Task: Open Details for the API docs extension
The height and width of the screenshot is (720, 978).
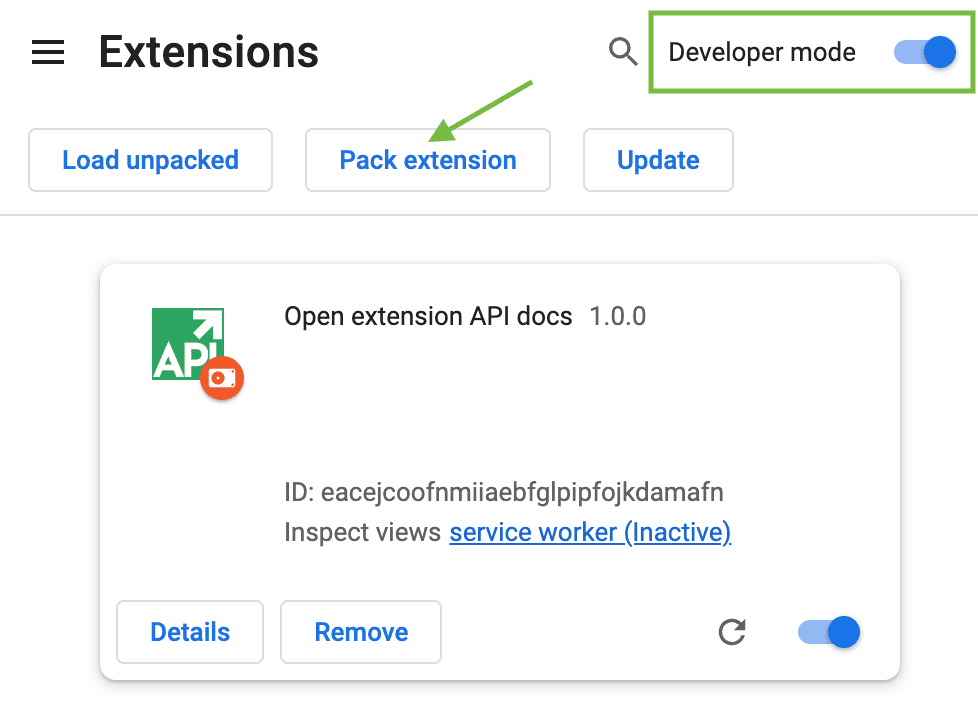Action: pyautogui.click(x=190, y=632)
